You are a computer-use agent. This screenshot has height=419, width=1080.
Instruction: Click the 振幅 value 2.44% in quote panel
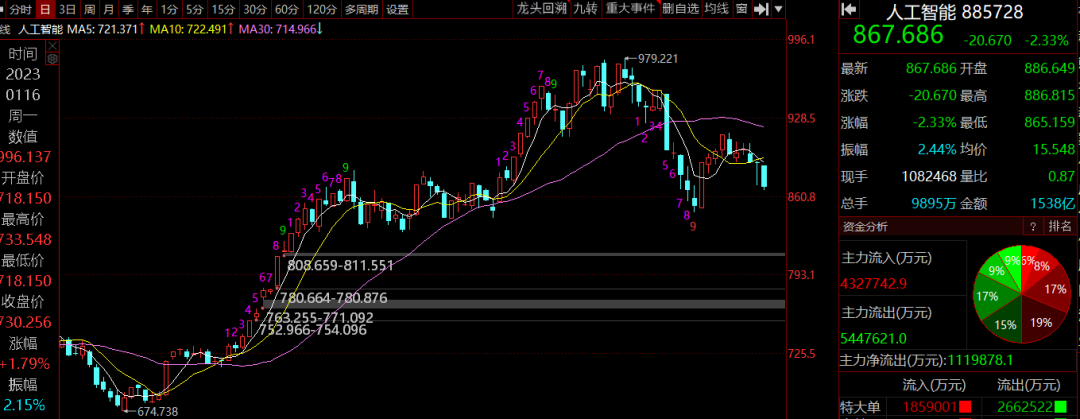pos(937,150)
